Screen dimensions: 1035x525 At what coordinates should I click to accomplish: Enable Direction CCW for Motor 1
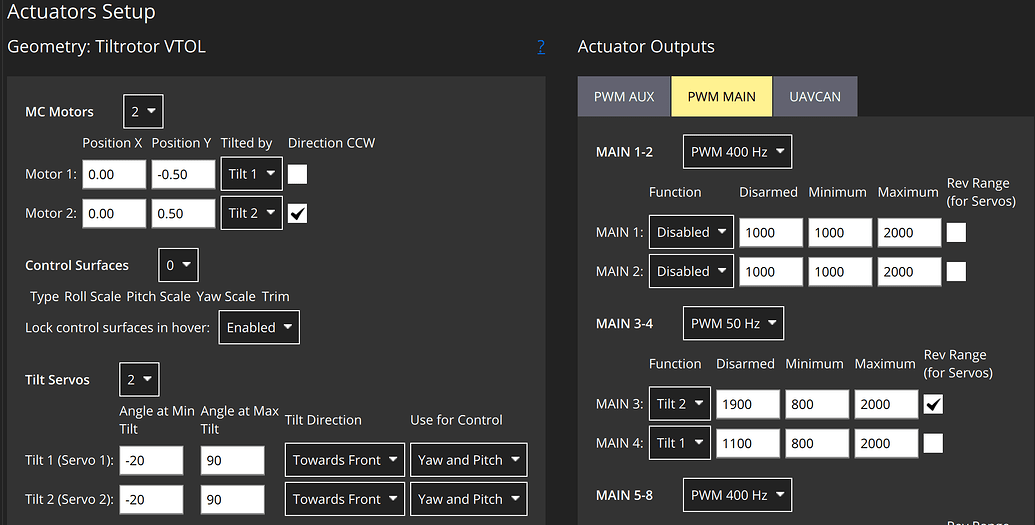(x=298, y=174)
